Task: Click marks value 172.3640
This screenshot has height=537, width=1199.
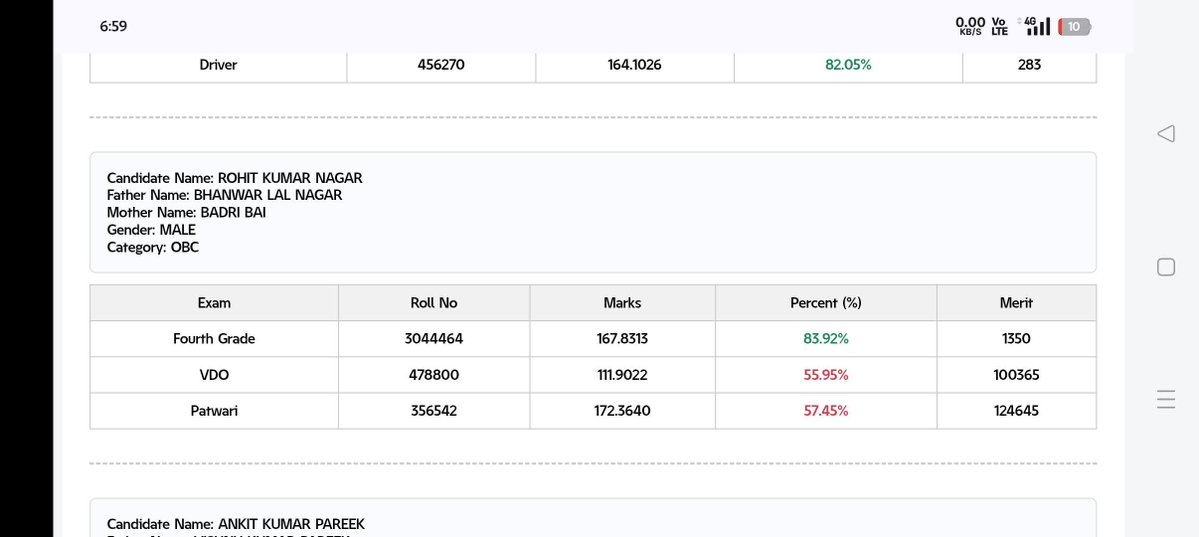Action: point(622,411)
